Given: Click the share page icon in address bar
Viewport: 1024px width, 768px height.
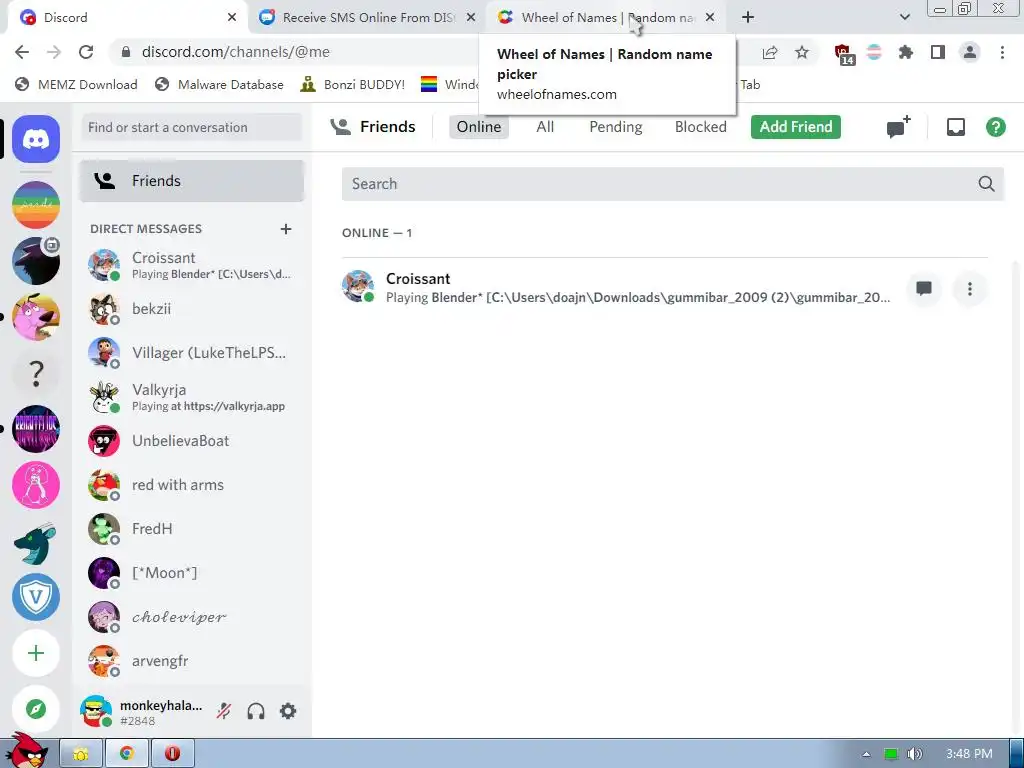Looking at the screenshot, I should tap(770, 52).
